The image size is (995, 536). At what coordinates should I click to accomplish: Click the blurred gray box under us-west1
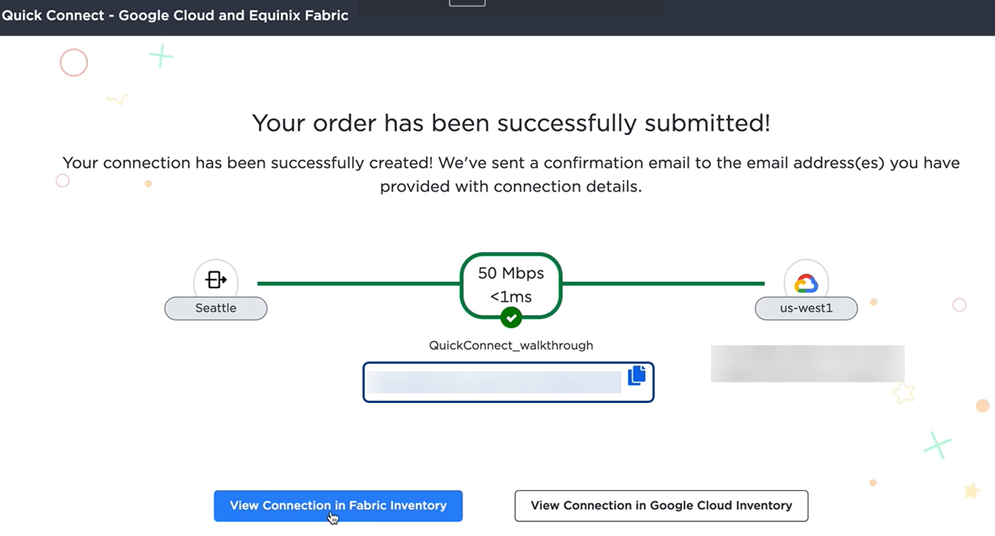[x=807, y=363]
